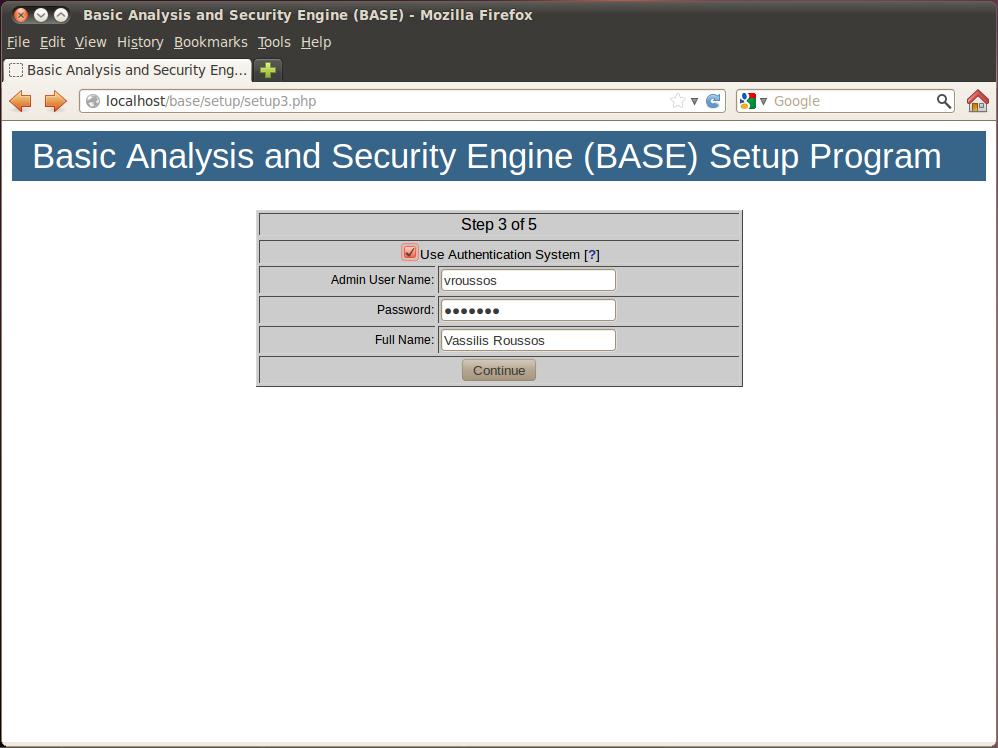This screenshot has height=748, width=998.
Task: Open the Tools menu
Action: point(274,42)
